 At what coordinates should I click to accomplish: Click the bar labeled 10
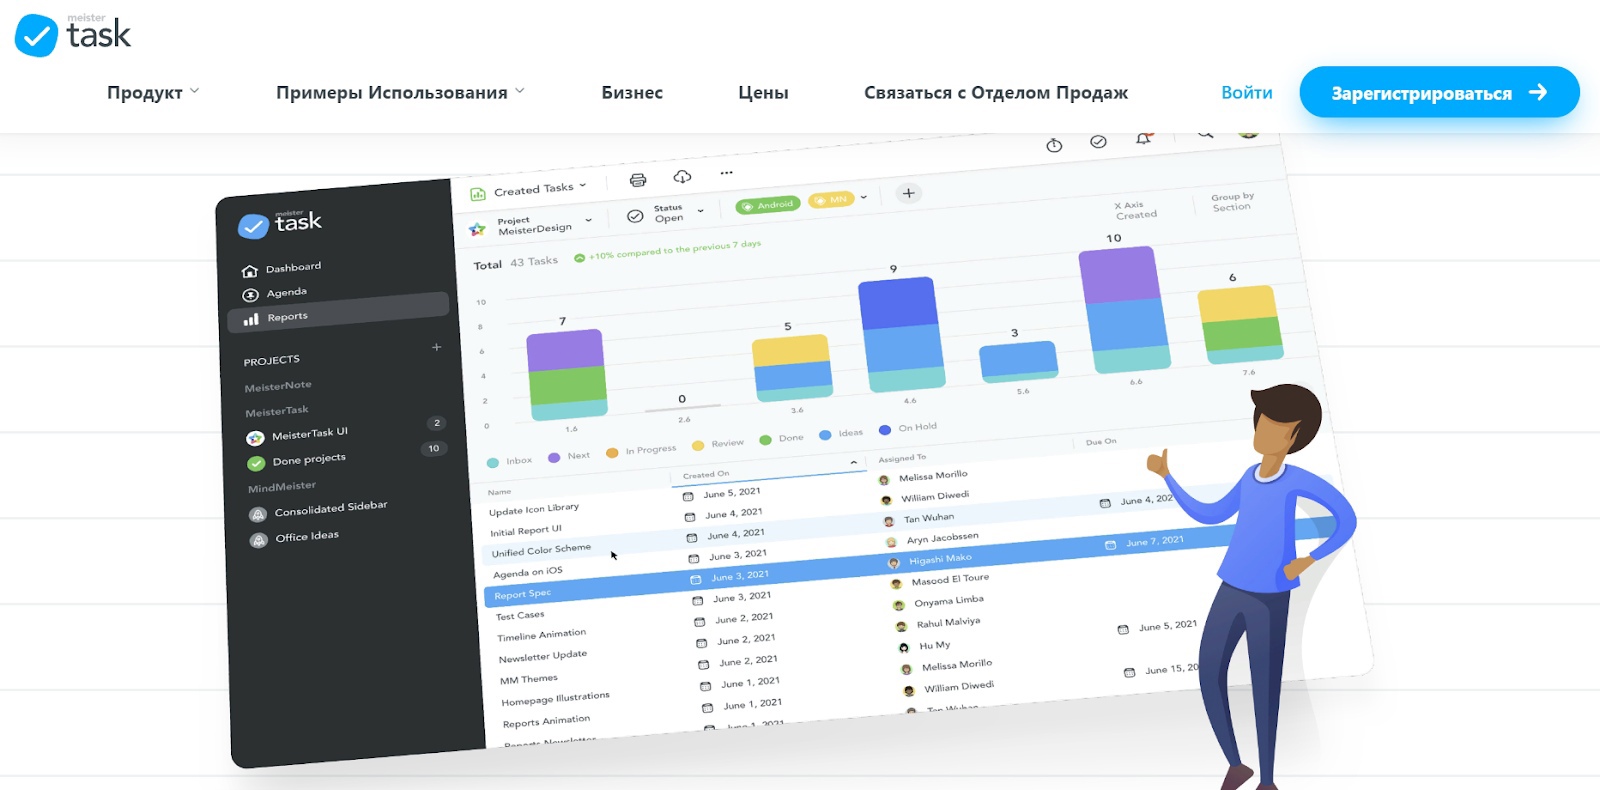(x=1124, y=310)
